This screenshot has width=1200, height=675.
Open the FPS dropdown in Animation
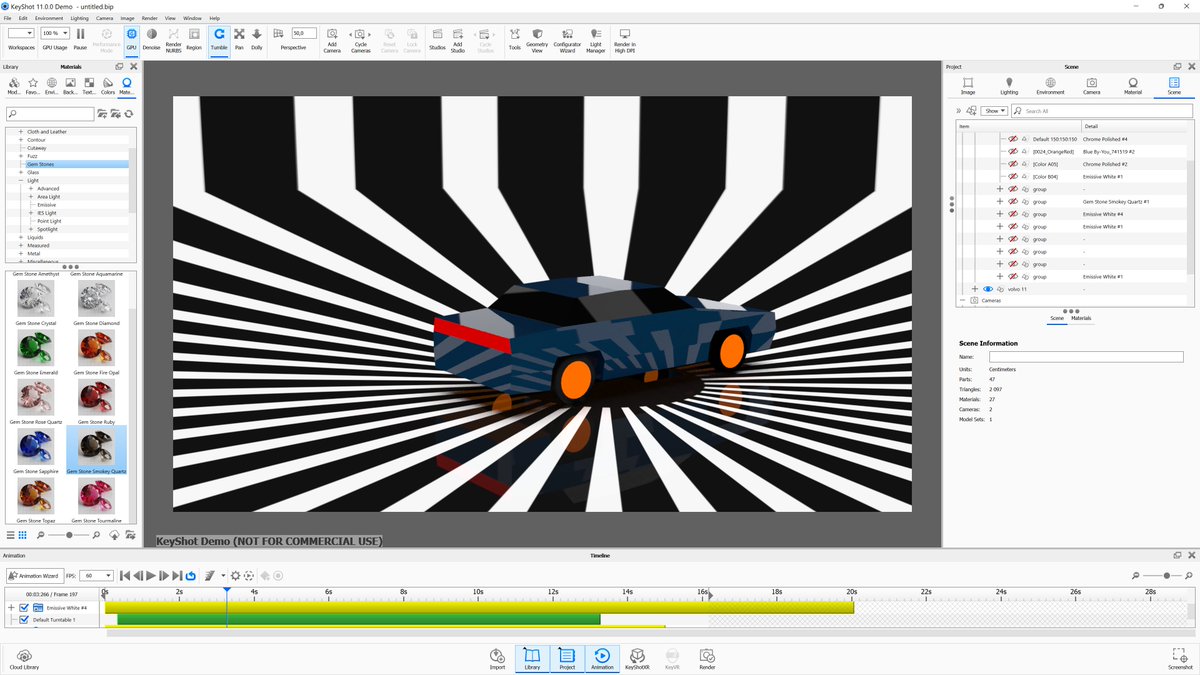97,575
